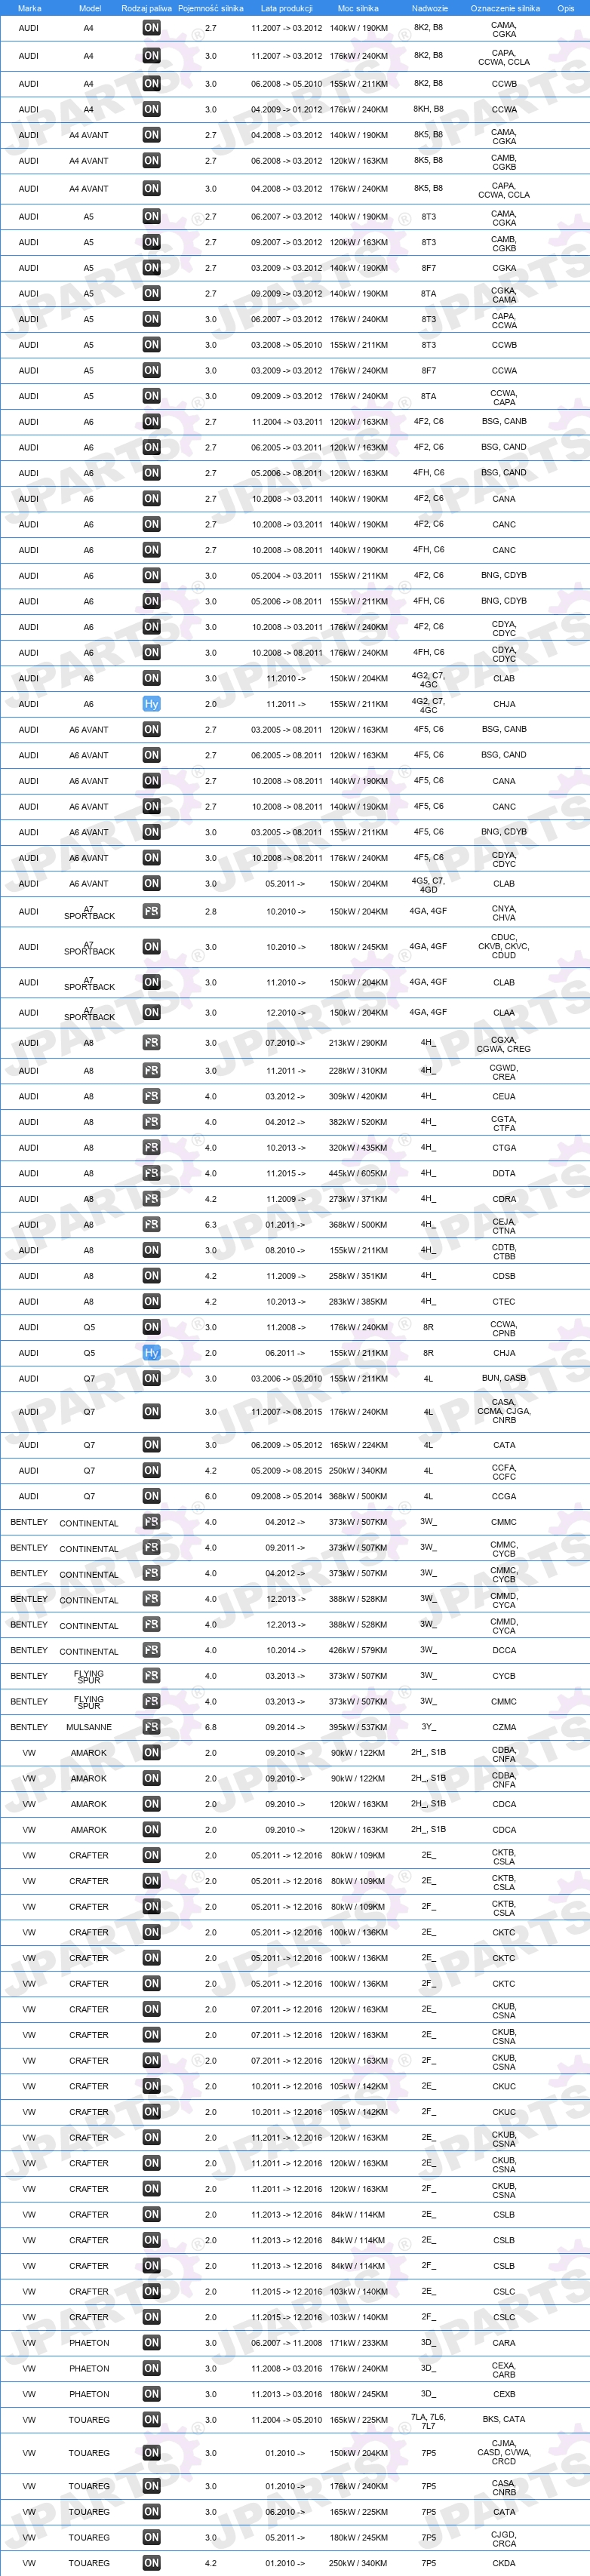
Task: Click petrol icon for Audi A7 Sportback 2.8
Action: coord(151,912)
